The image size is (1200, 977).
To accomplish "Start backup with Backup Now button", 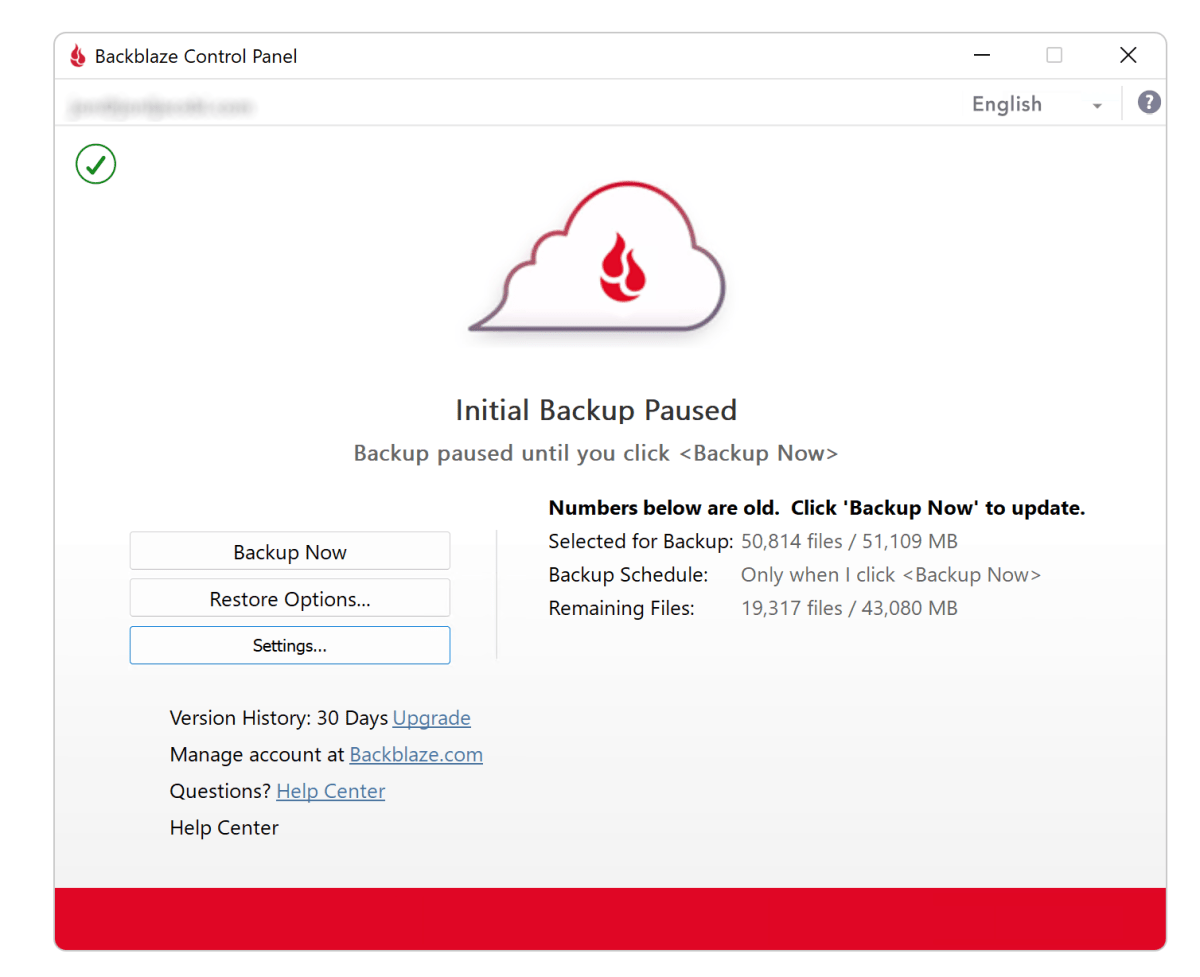I will (290, 551).
